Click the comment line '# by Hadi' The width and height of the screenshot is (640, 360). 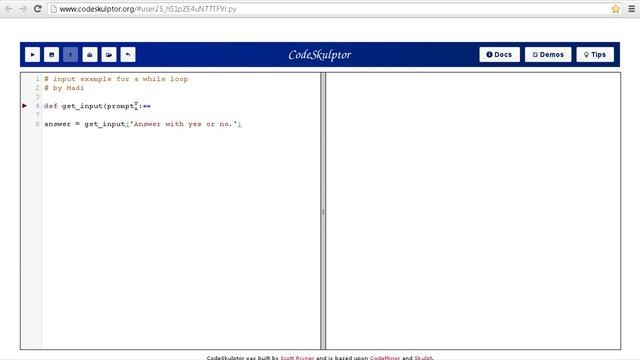coord(64,88)
